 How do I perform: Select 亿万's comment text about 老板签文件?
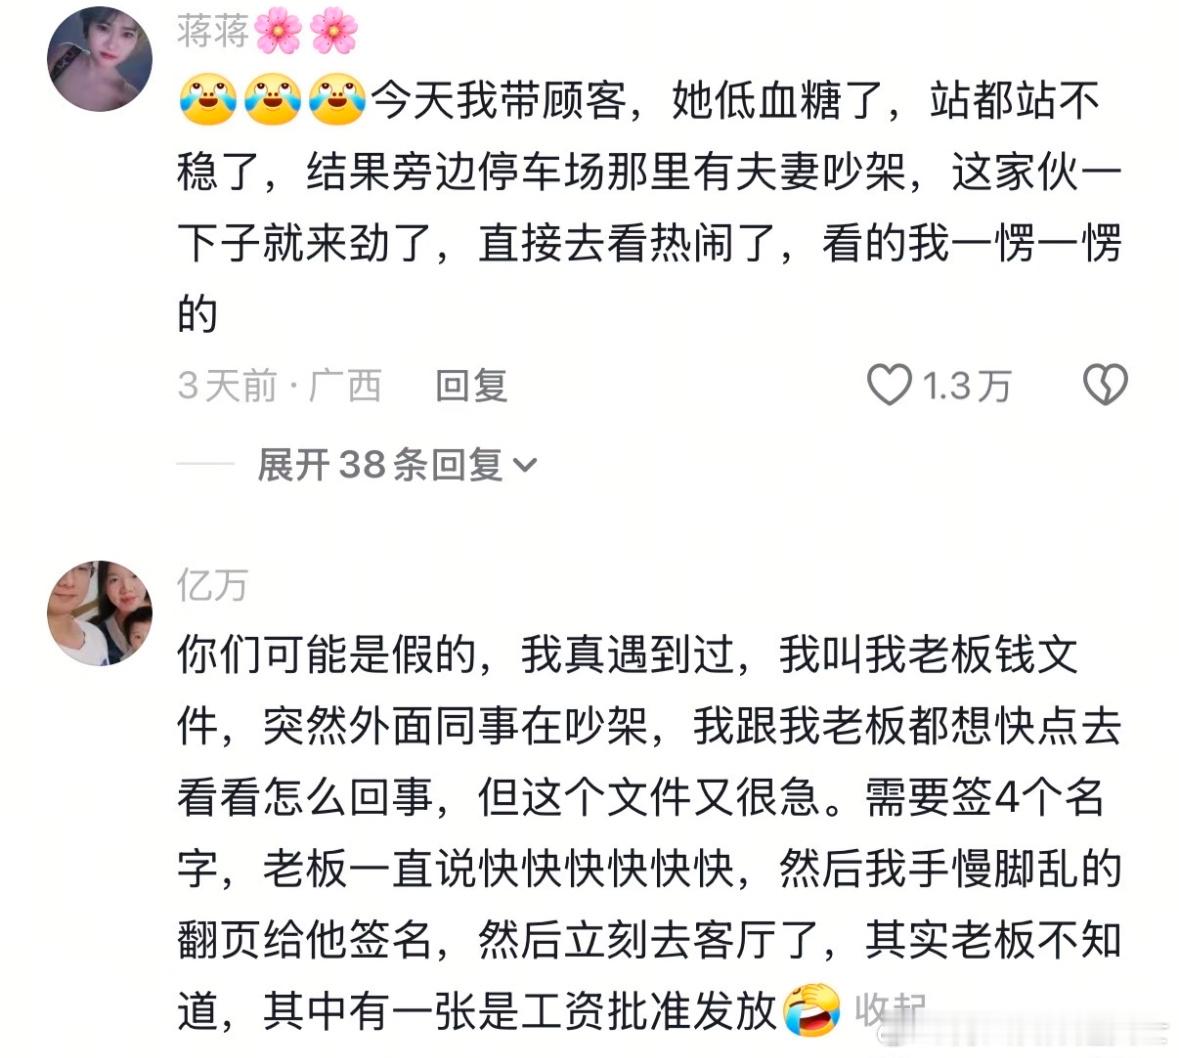click(x=650, y=832)
